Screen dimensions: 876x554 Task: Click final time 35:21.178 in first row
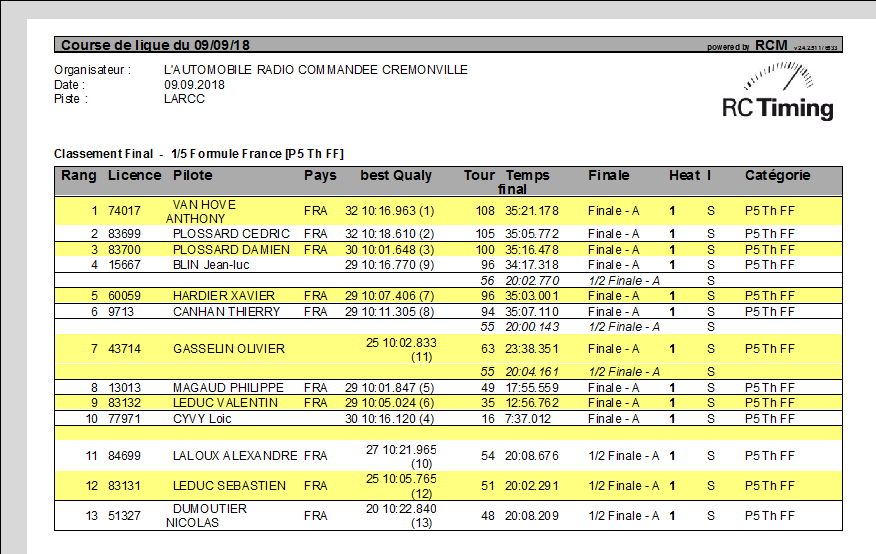tap(531, 211)
